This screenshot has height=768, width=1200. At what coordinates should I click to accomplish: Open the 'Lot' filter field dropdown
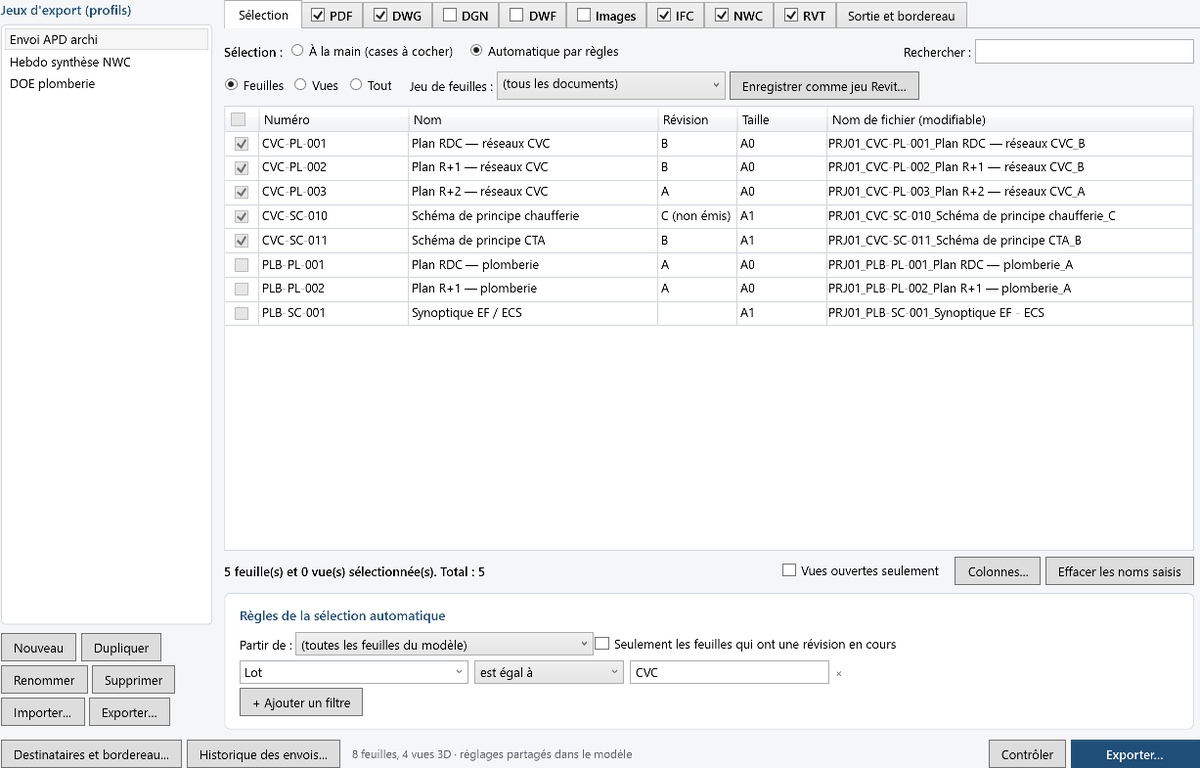pyautogui.click(x=354, y=673)
